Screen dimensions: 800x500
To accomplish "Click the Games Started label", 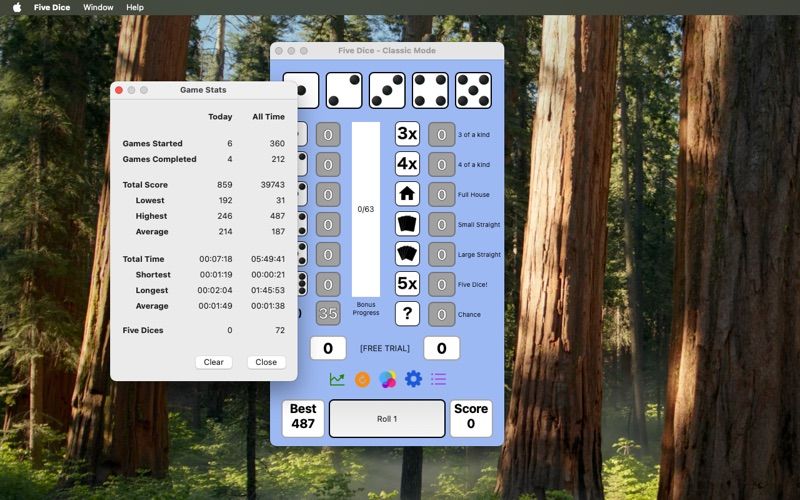I will [x=153, y=144].
